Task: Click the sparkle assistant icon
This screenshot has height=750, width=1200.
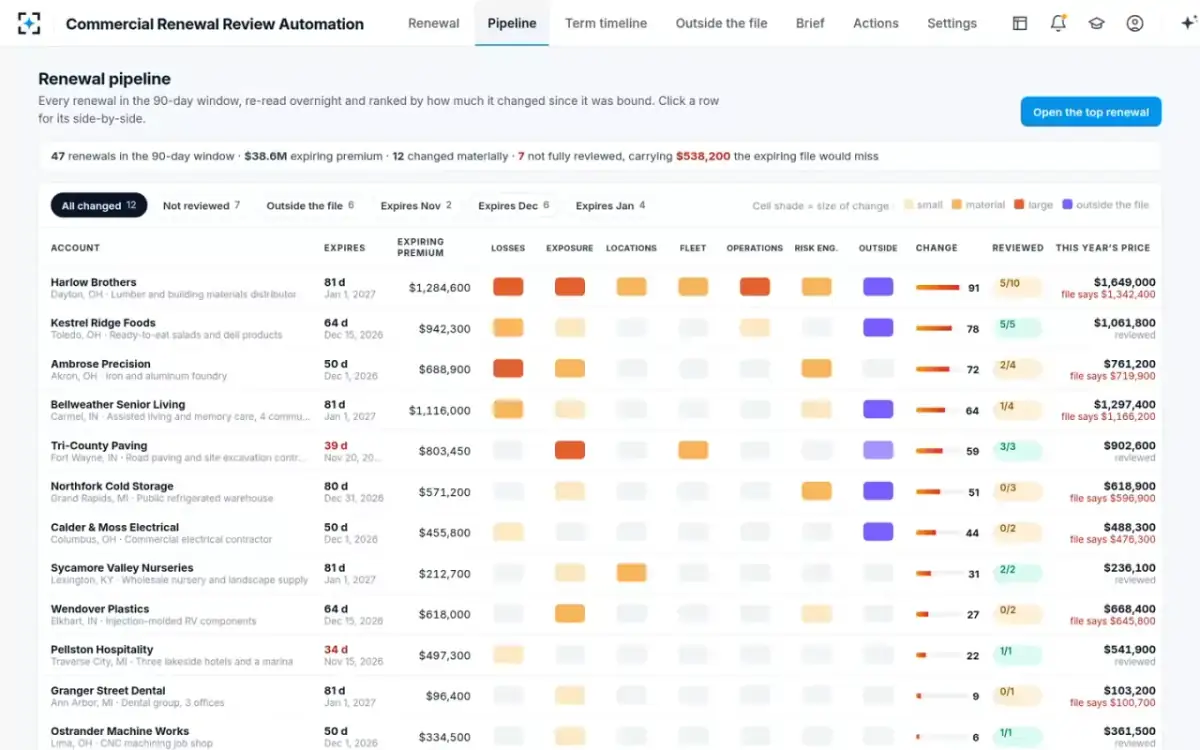Action: click(1187, 23)
